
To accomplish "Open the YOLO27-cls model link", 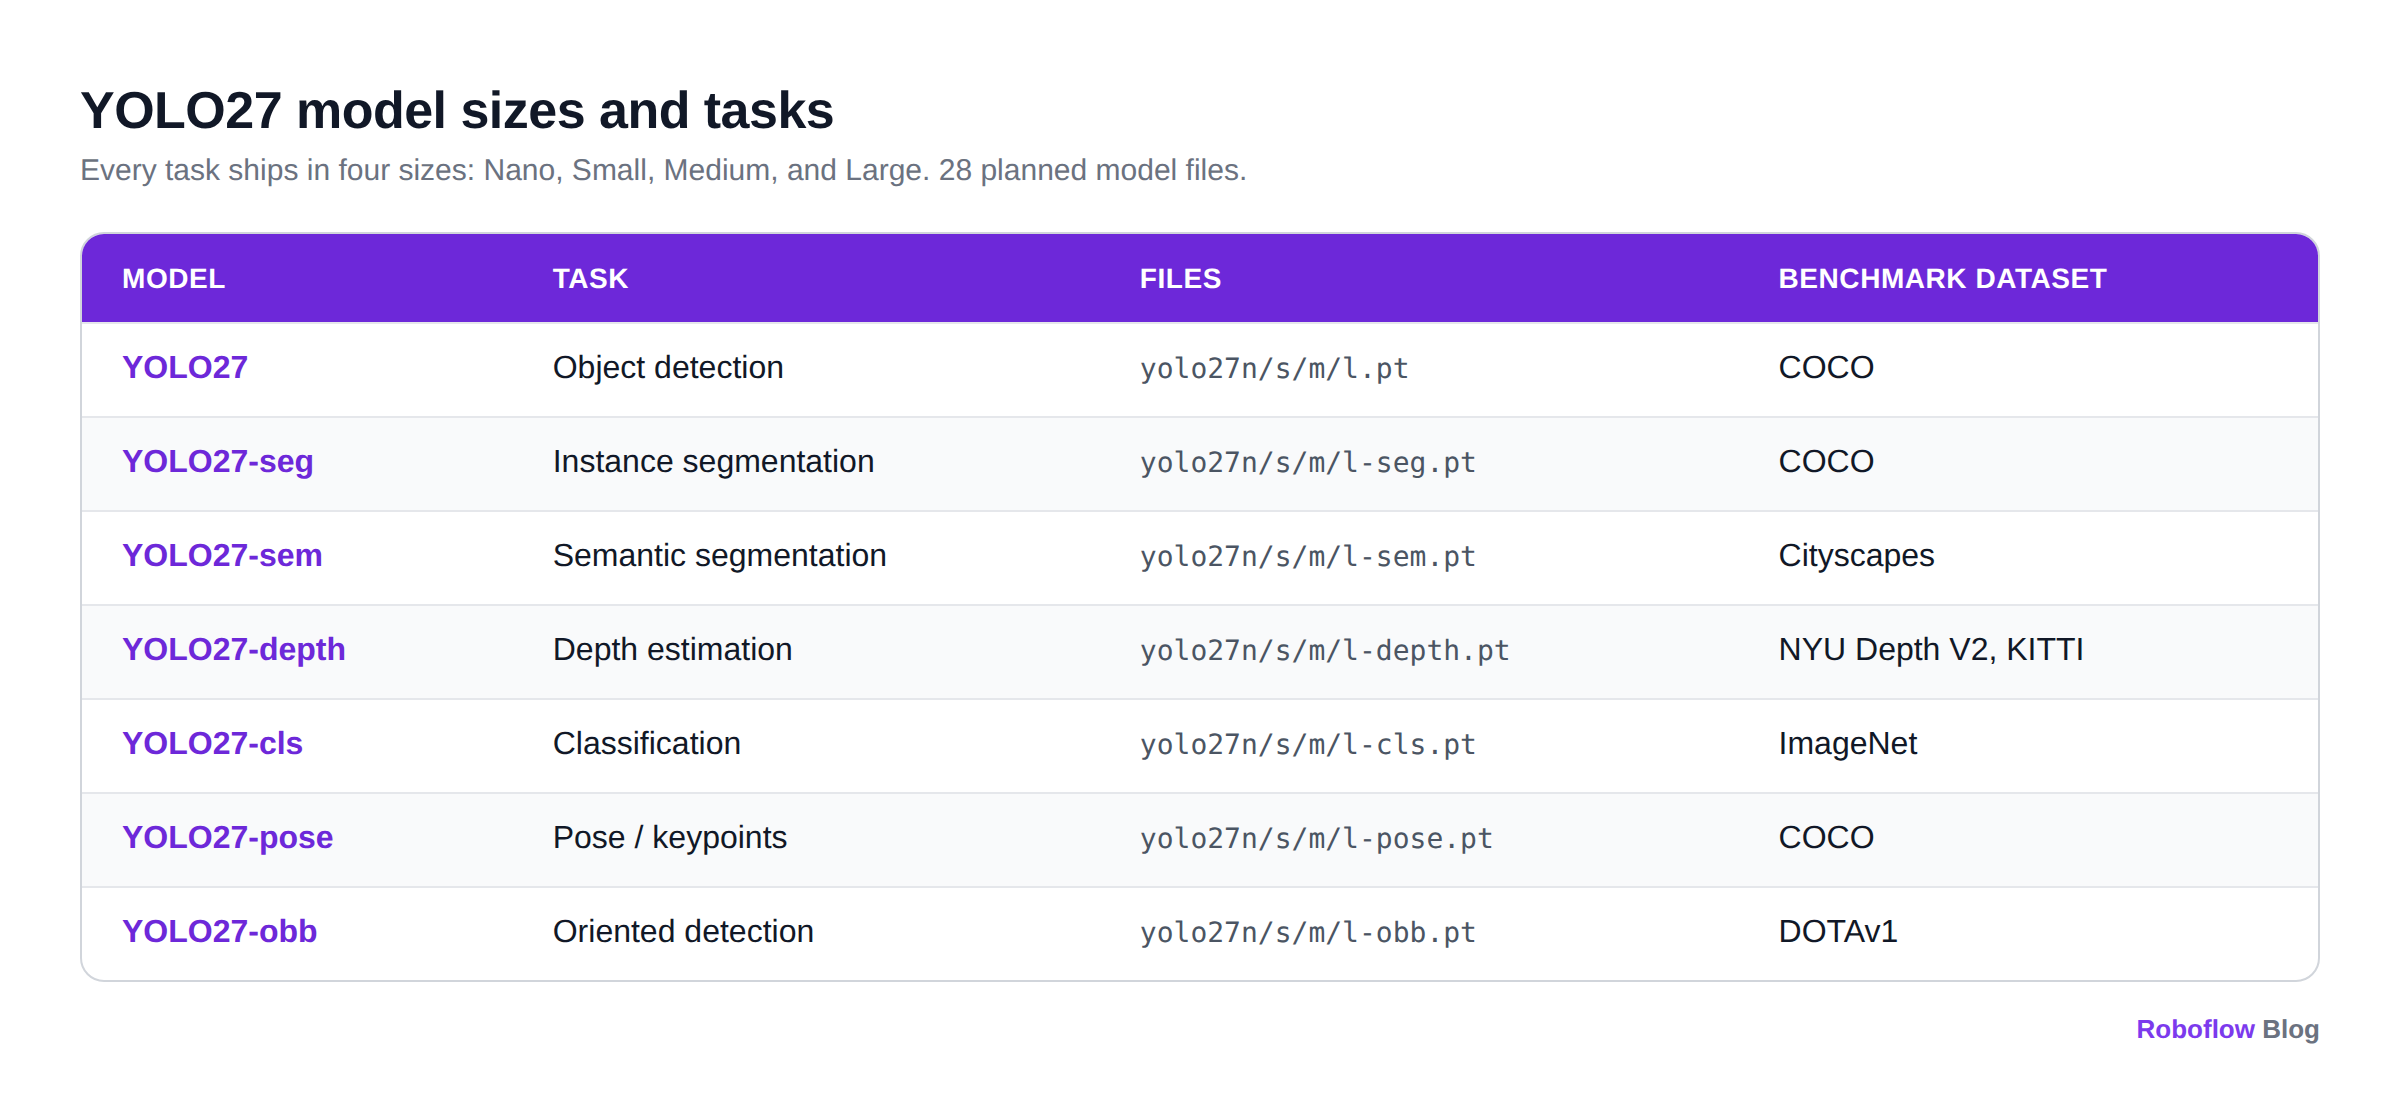I will click(212, 743).
